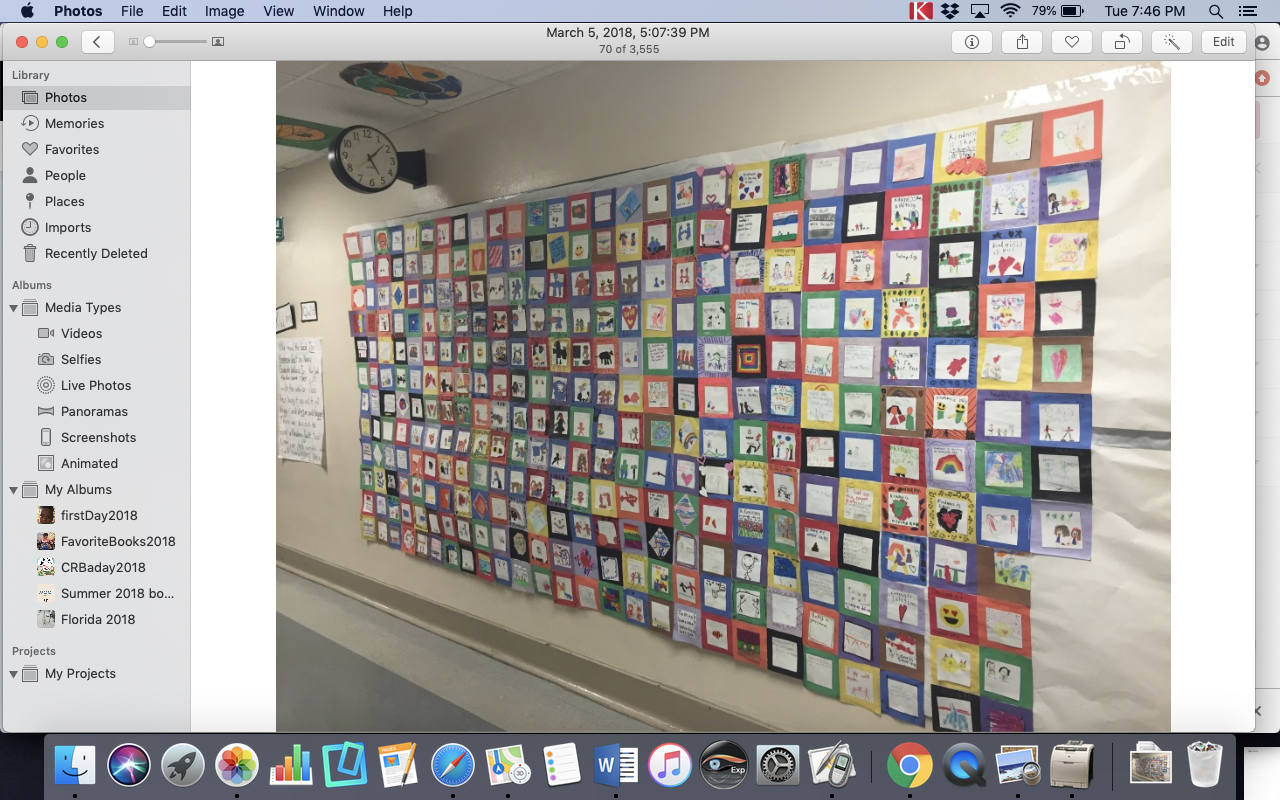Click the Edit button
Image resolution: width=1280 pixels, height=800 pixels.
pyautogui.click(x=1223, y=42)
